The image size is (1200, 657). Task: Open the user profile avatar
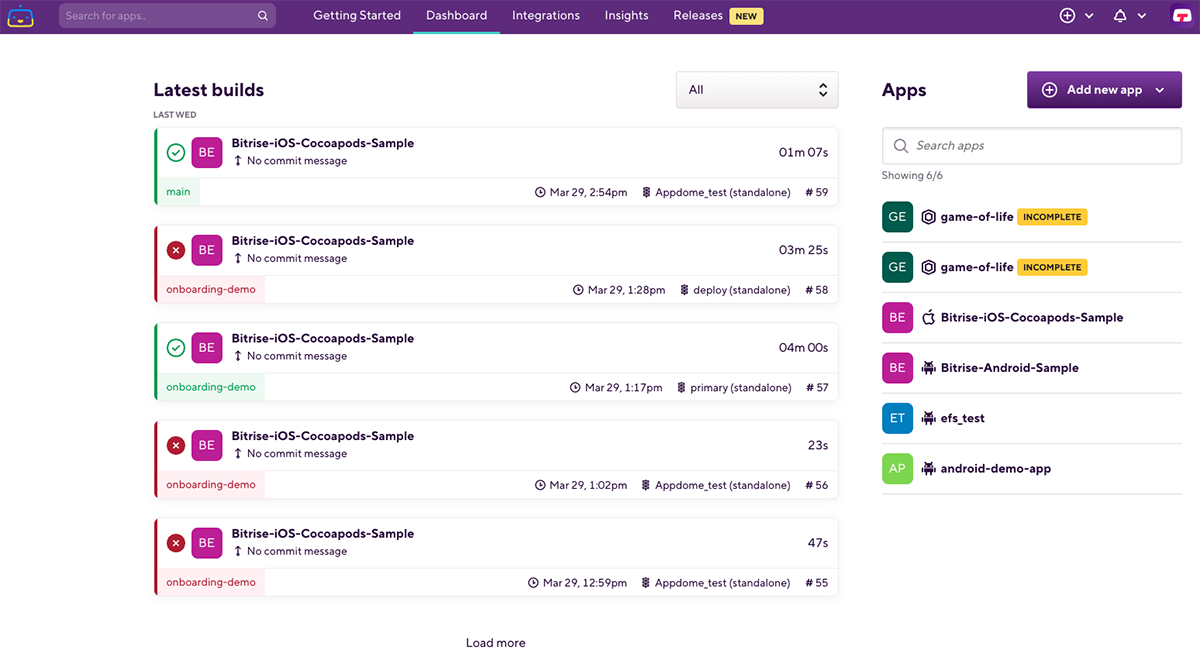coord(1181,16)
